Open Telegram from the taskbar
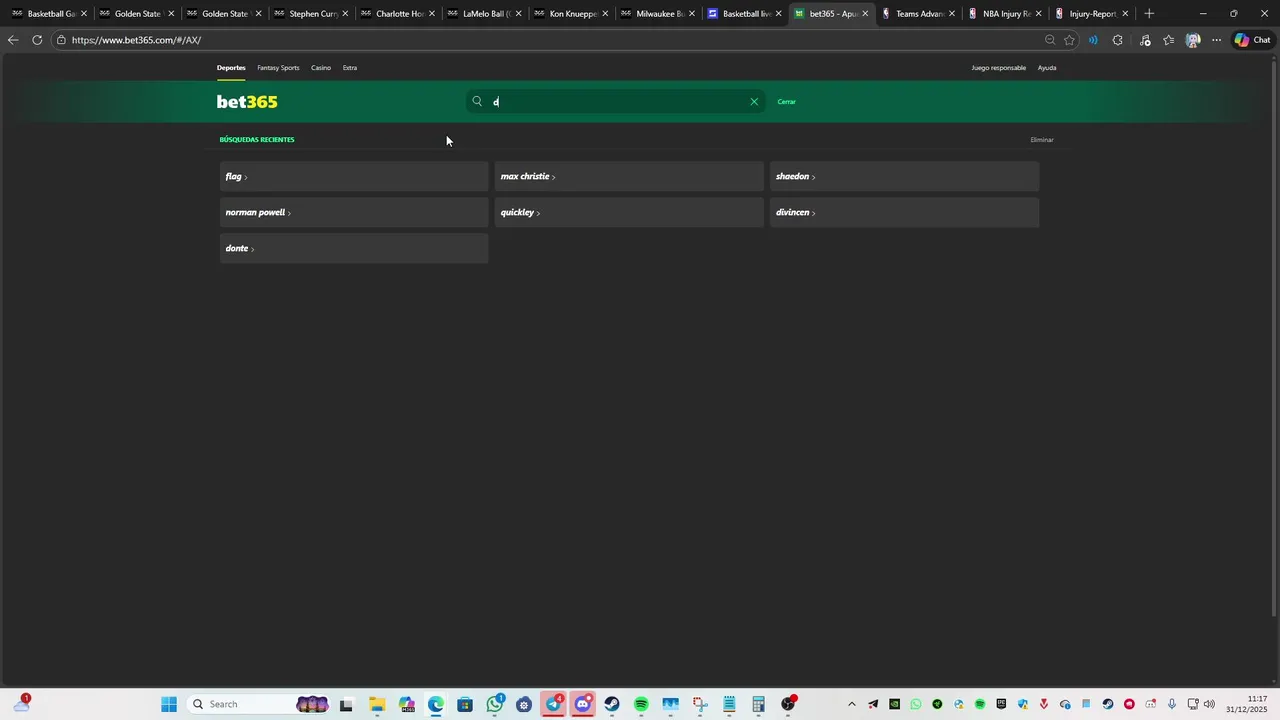The height and width of the screenshot is (720, 1280). (x=553, y=704)
